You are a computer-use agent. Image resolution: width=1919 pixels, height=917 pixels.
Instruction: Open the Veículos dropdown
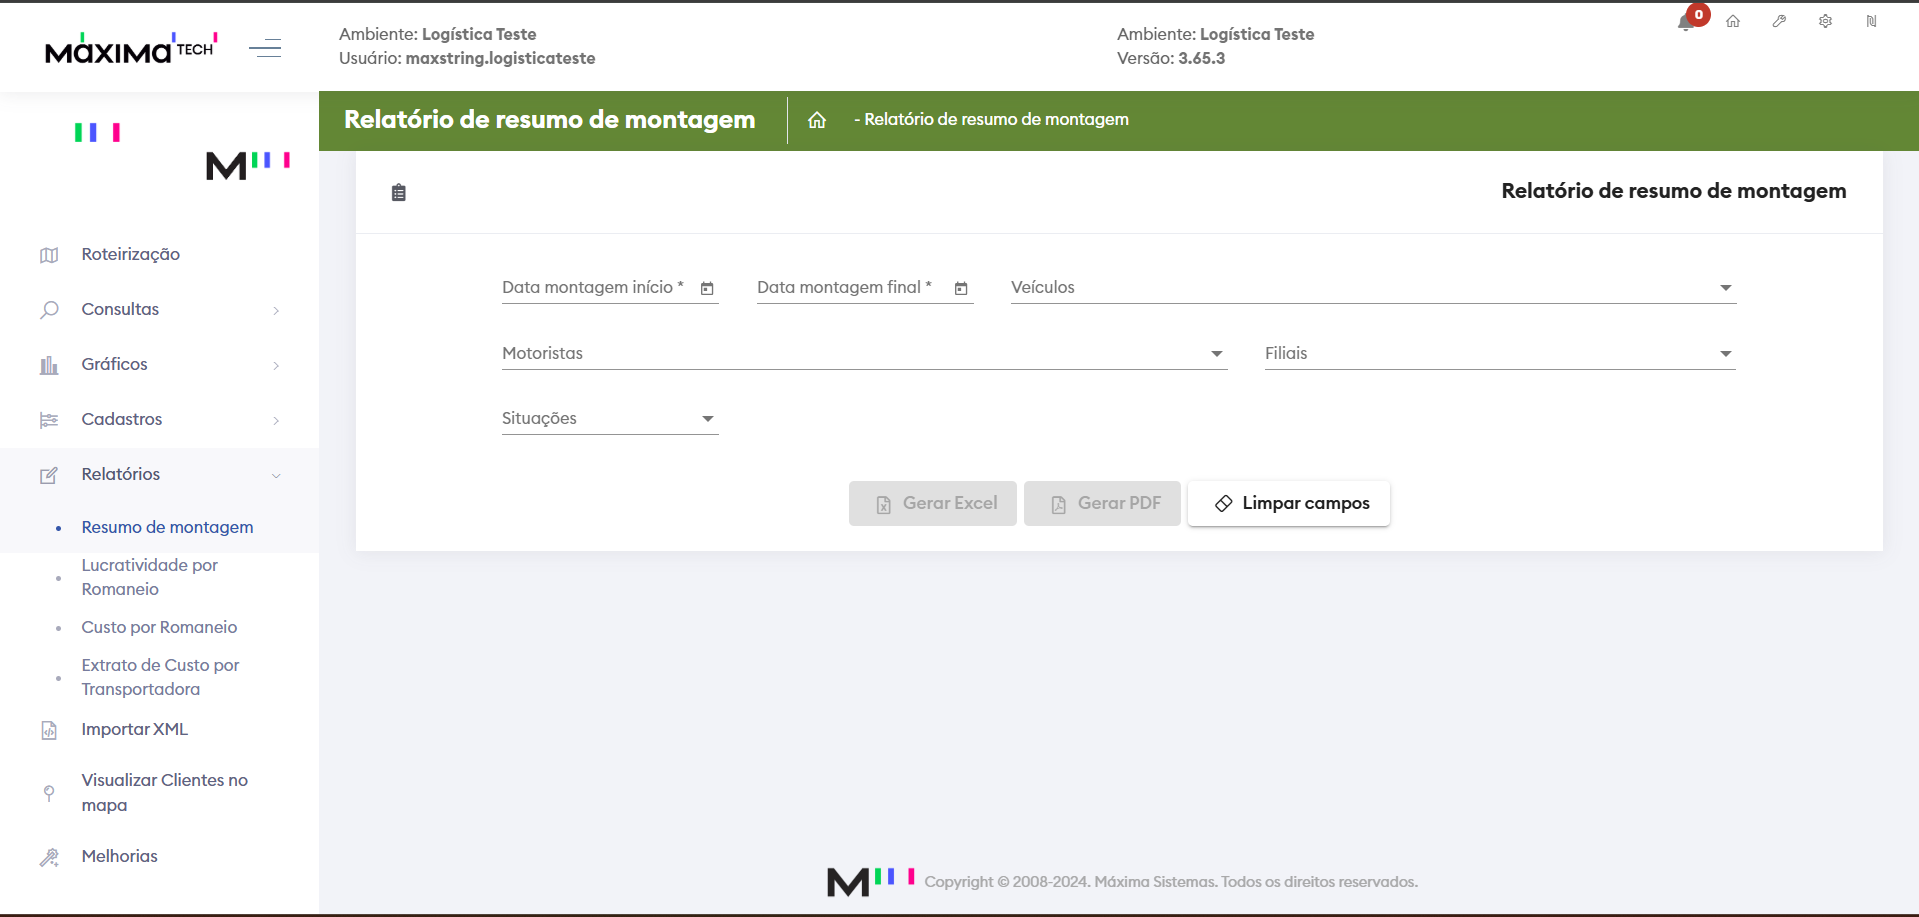[1725, 288]
